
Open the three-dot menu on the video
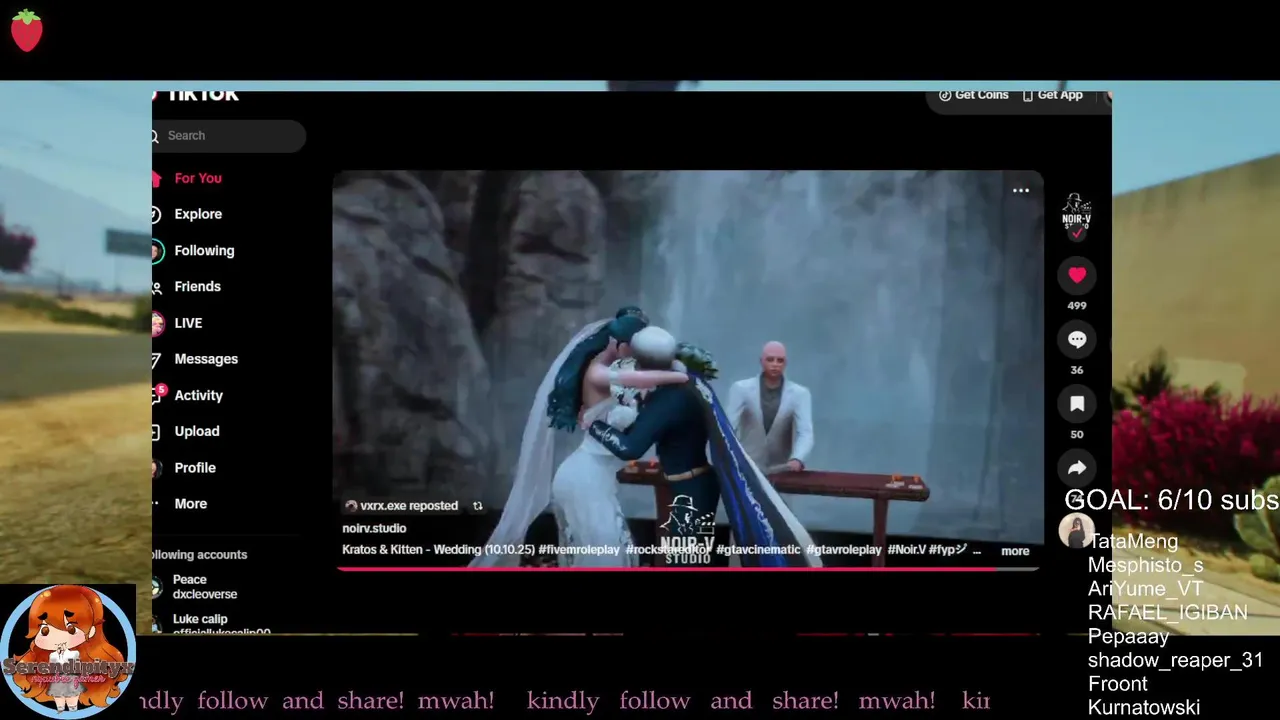(1021, 190)
